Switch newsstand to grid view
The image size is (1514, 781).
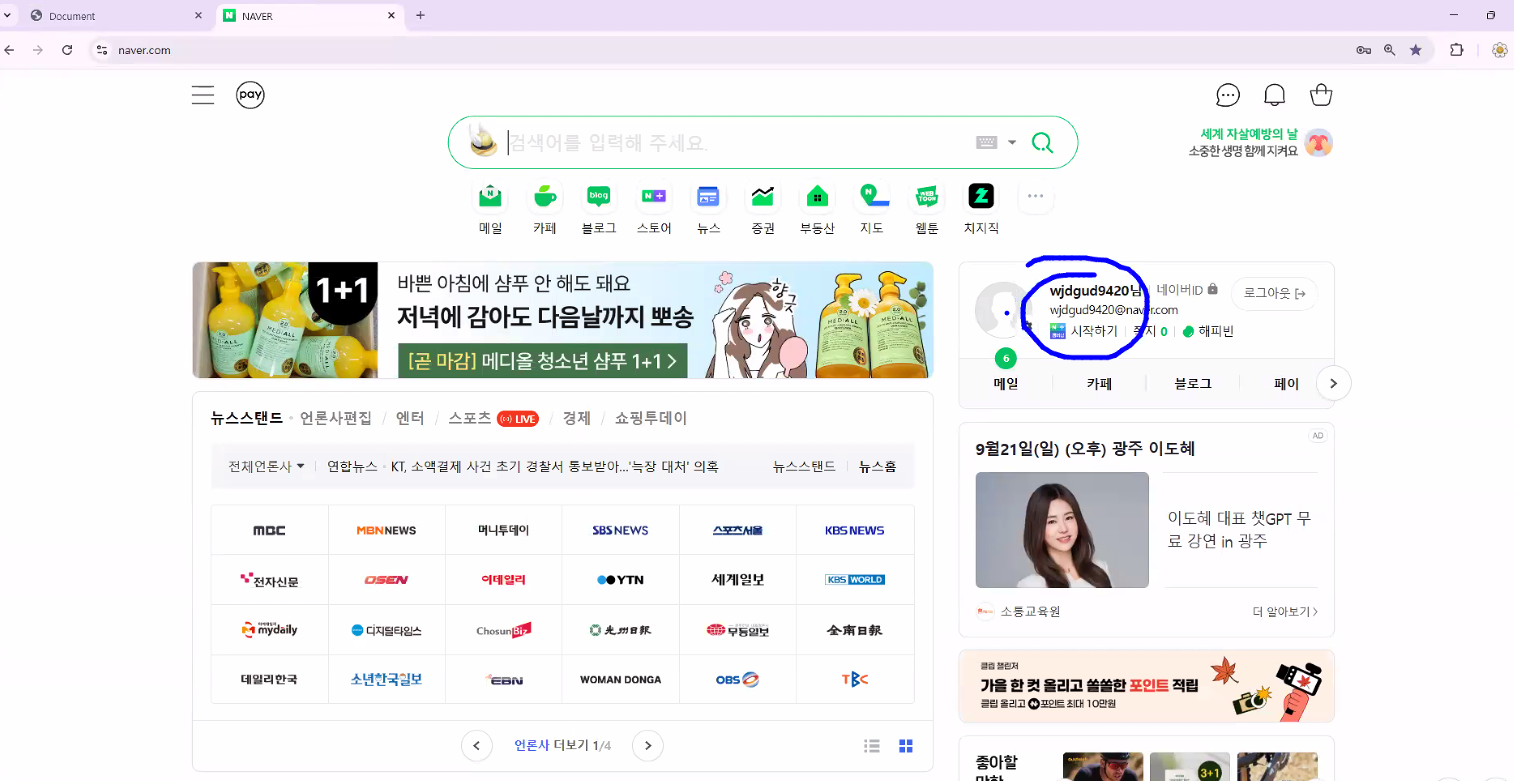click(906, 746)
